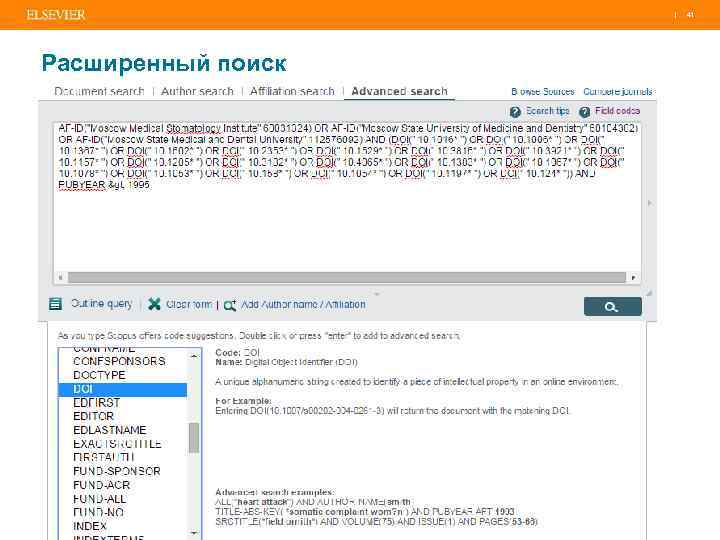
Task: Click Add Author name / Affiliation link
Action: pos(303,304)
